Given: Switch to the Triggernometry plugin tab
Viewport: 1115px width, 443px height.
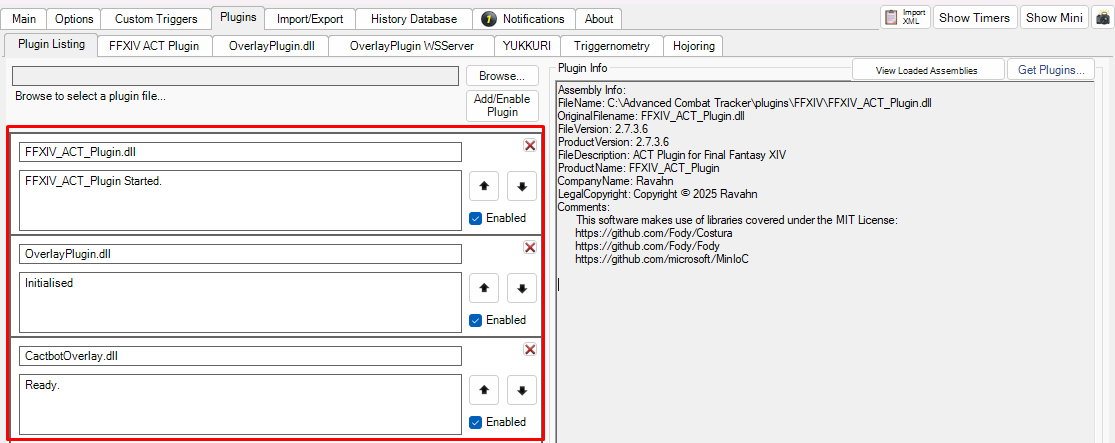Looking at the screenshot, I should [612, 46].
